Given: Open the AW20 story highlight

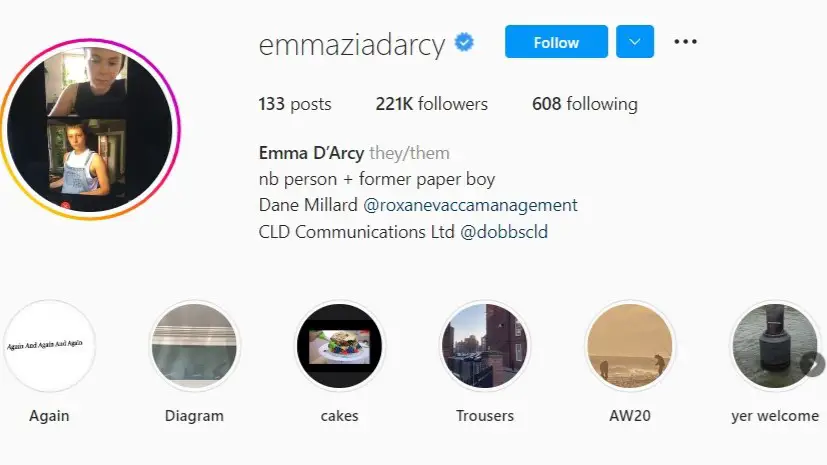Looking at the screenshot, I should (x=630, y=346).
